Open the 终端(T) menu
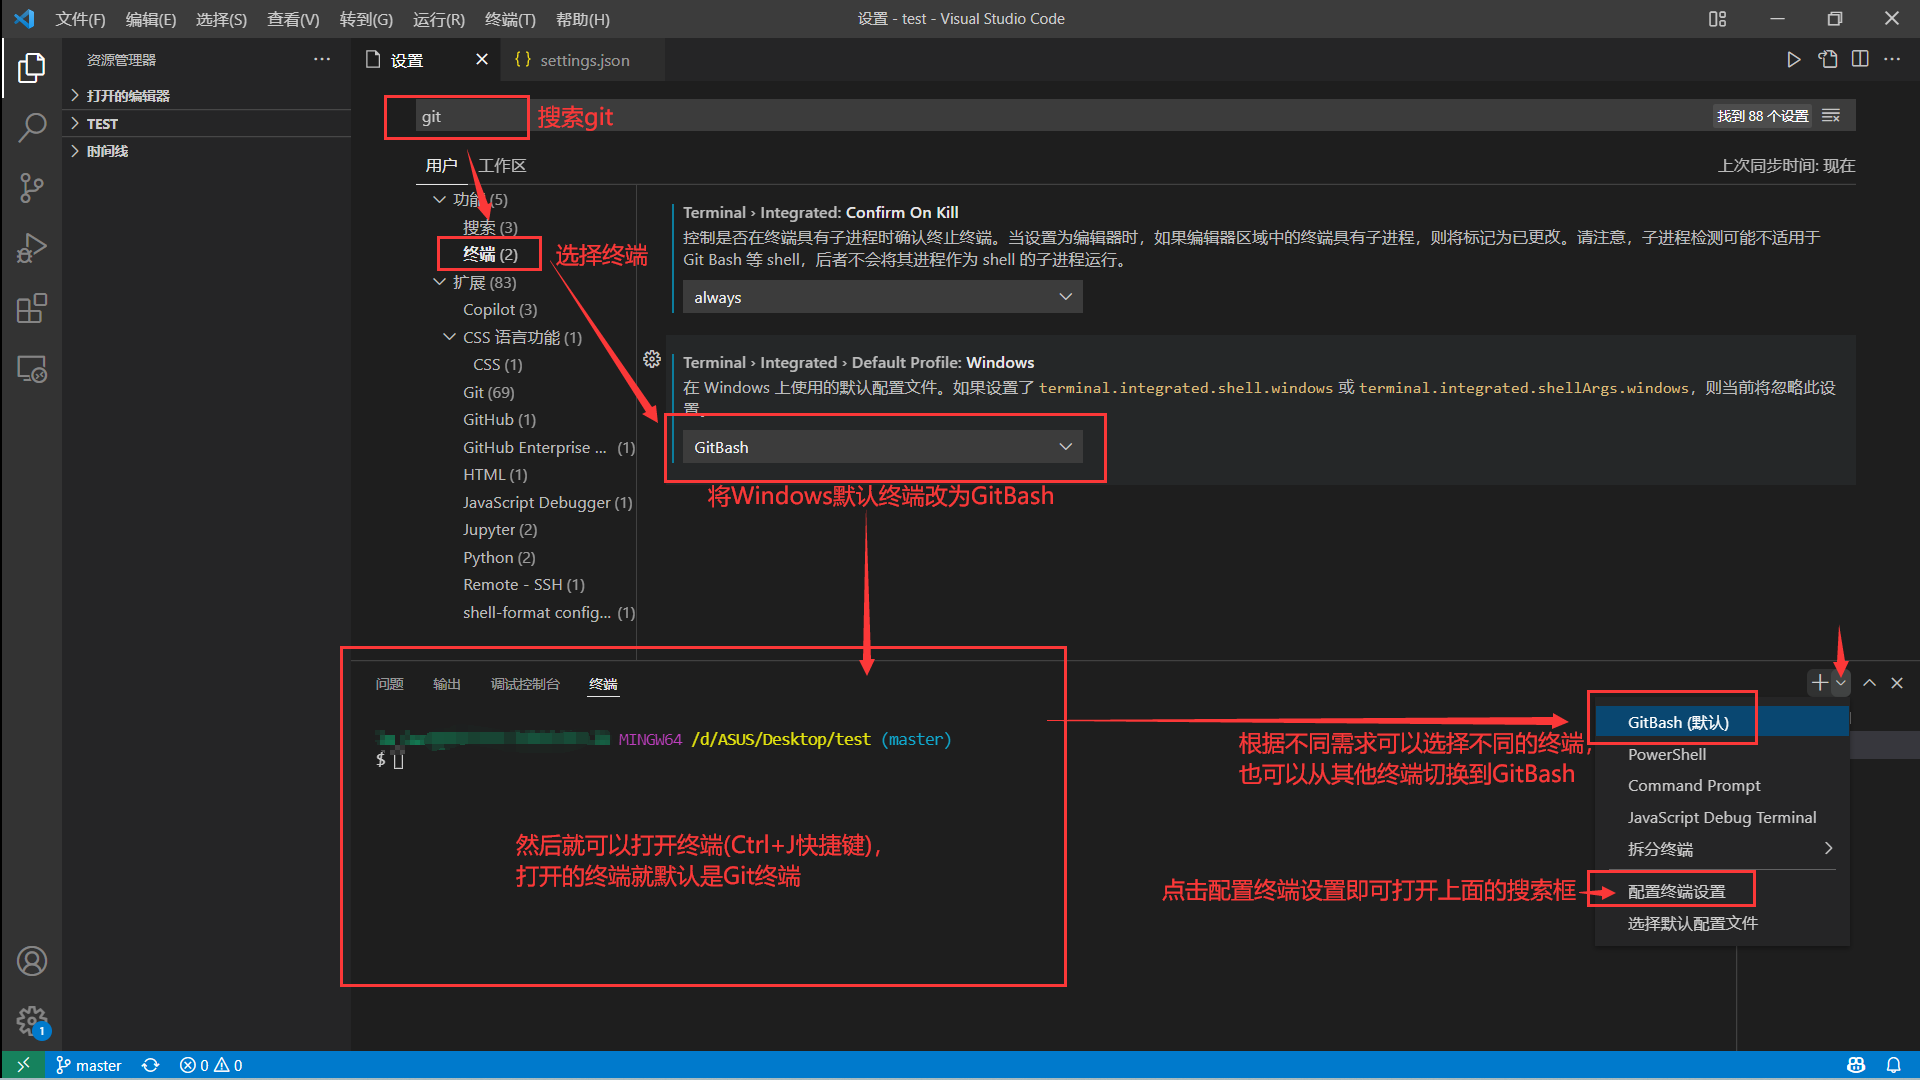The height and width of the screenshot is (1080, 1920). pyautogui.click(x=510, y=19)
